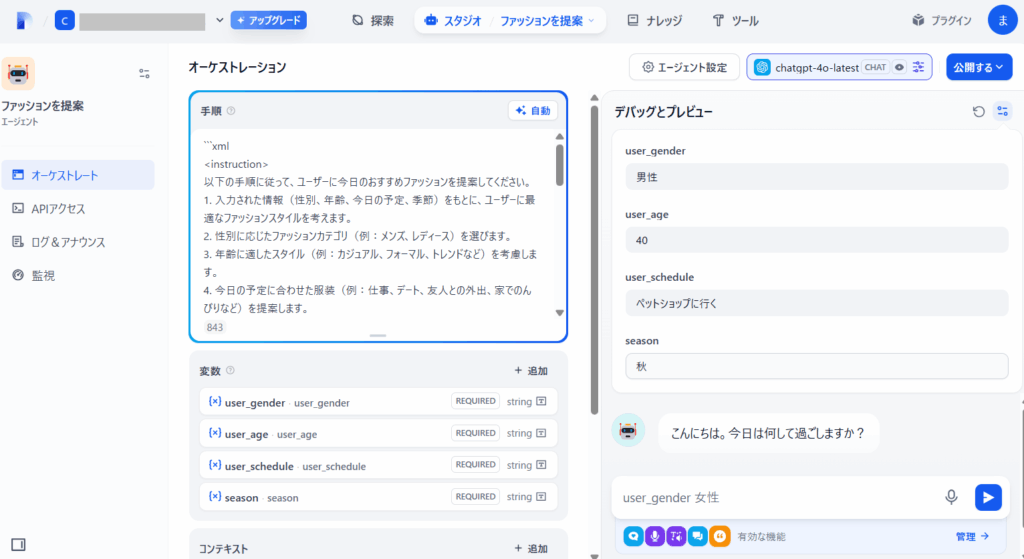Click the user_gender variable row

[378, 402]
